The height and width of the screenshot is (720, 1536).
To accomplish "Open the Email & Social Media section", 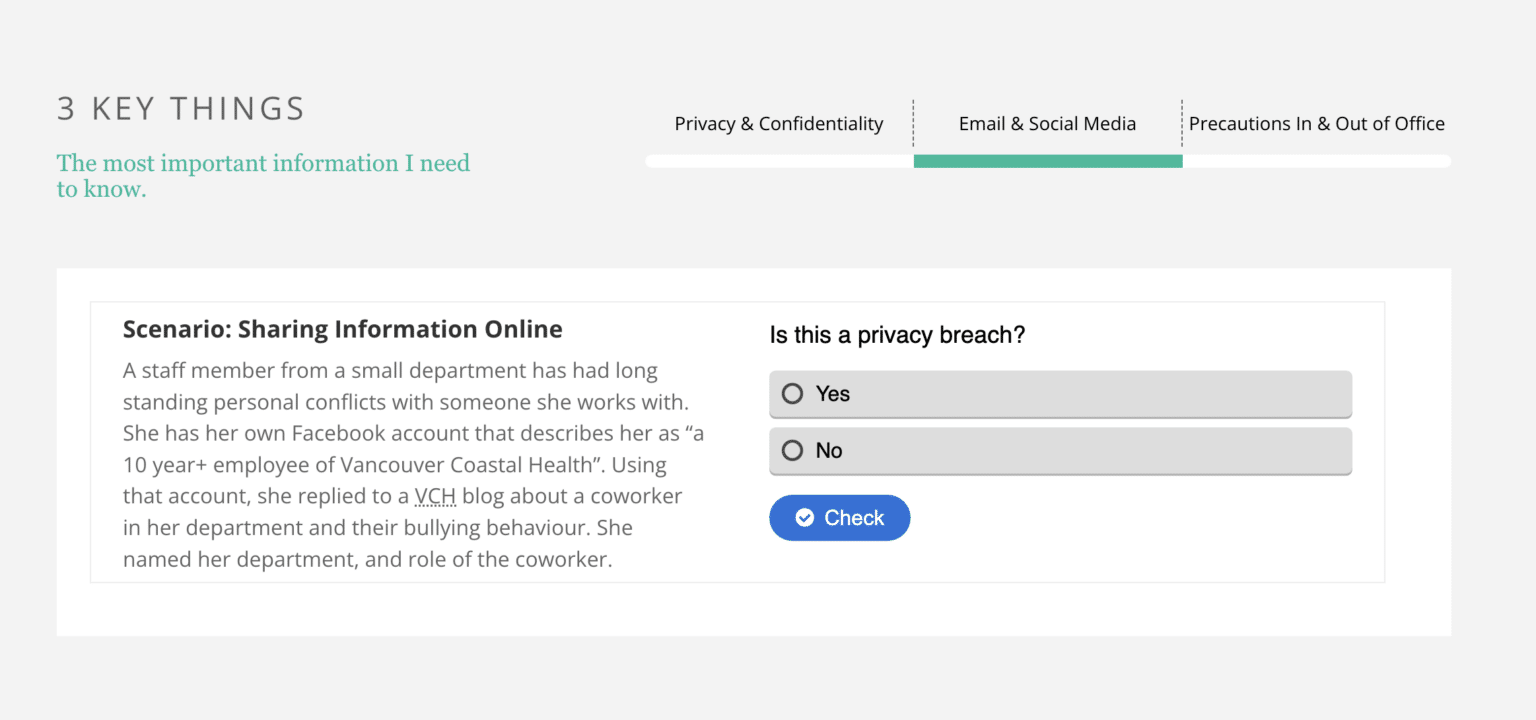I will pyautogui.click(x=1047, y=123).
